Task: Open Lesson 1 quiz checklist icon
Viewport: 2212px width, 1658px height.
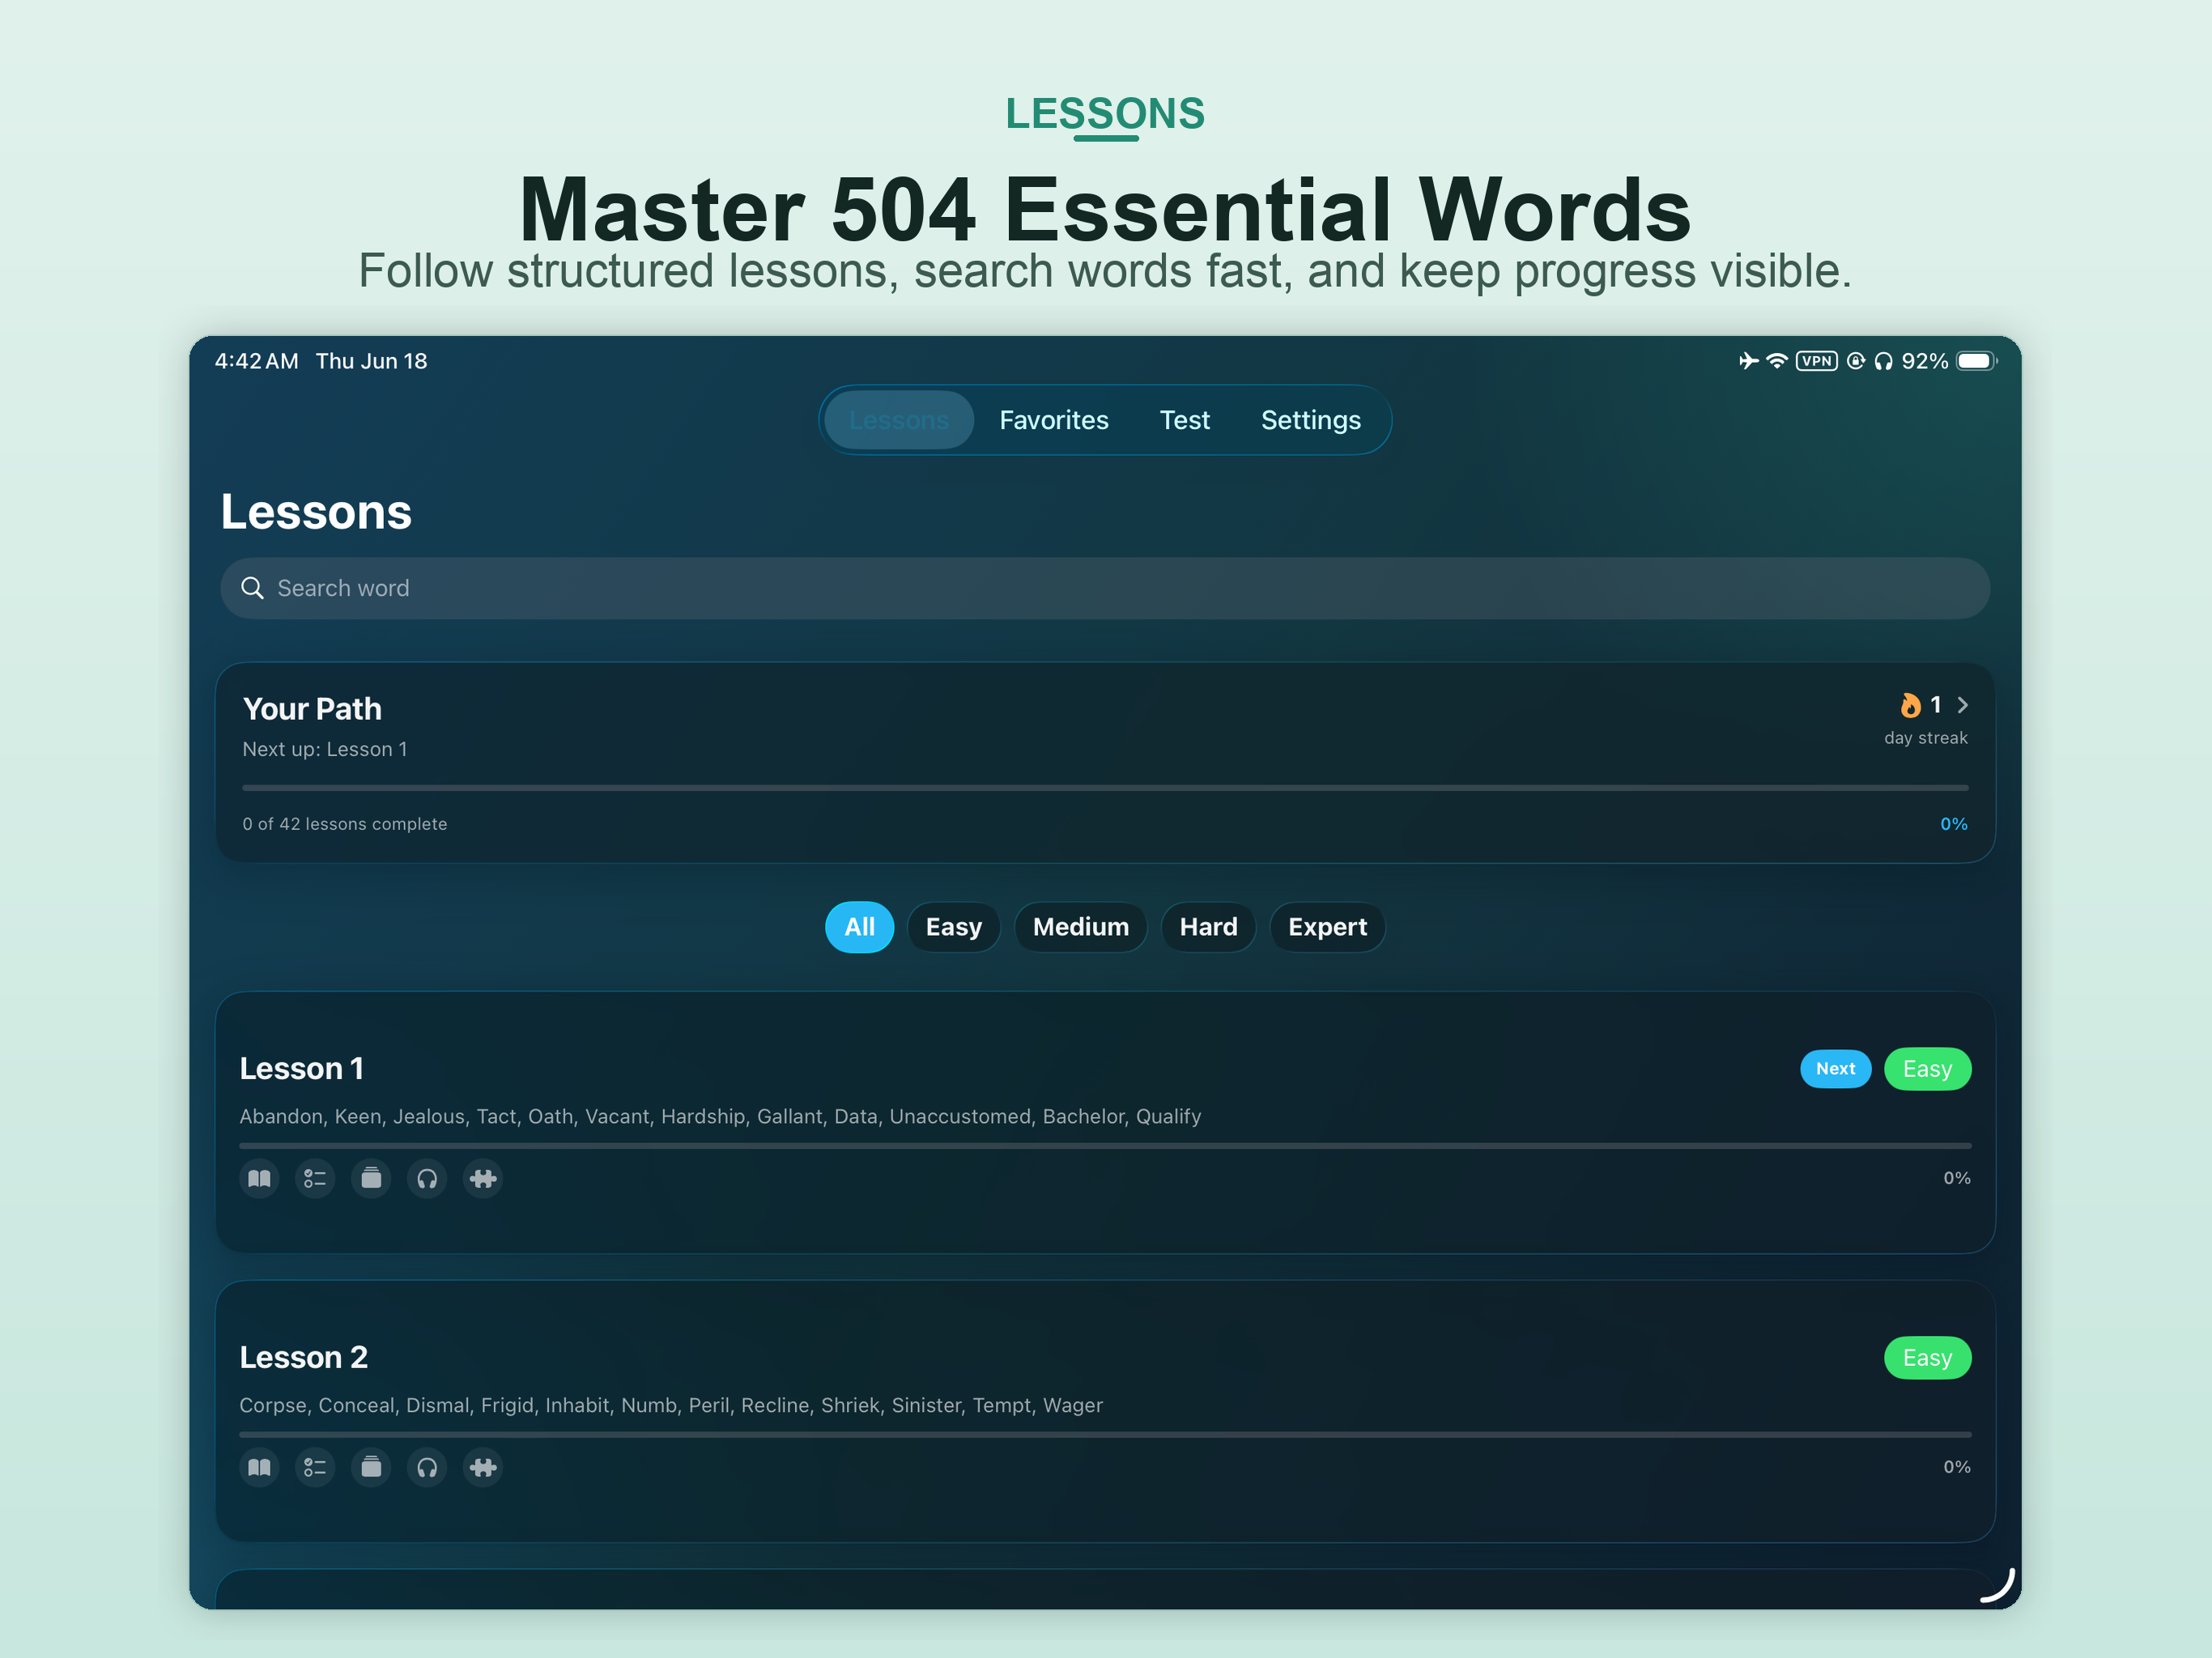Action: [x=315, y=1178]
